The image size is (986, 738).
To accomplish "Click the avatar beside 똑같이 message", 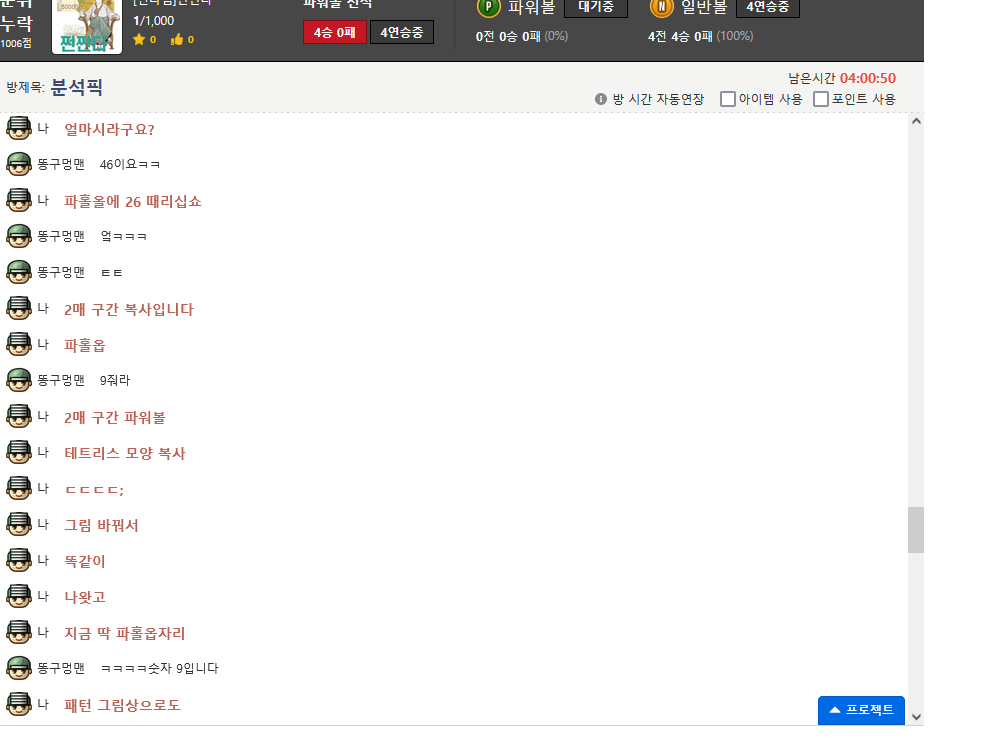I will tap(19, 560).
